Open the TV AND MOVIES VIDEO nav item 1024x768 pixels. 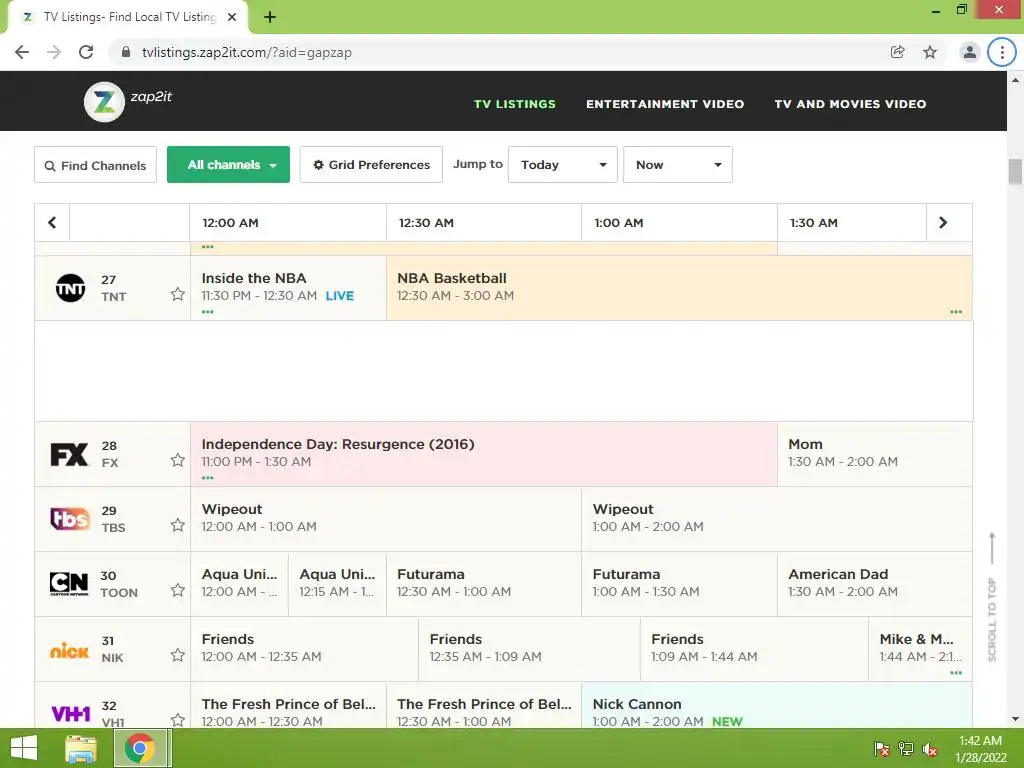(850, 104)
